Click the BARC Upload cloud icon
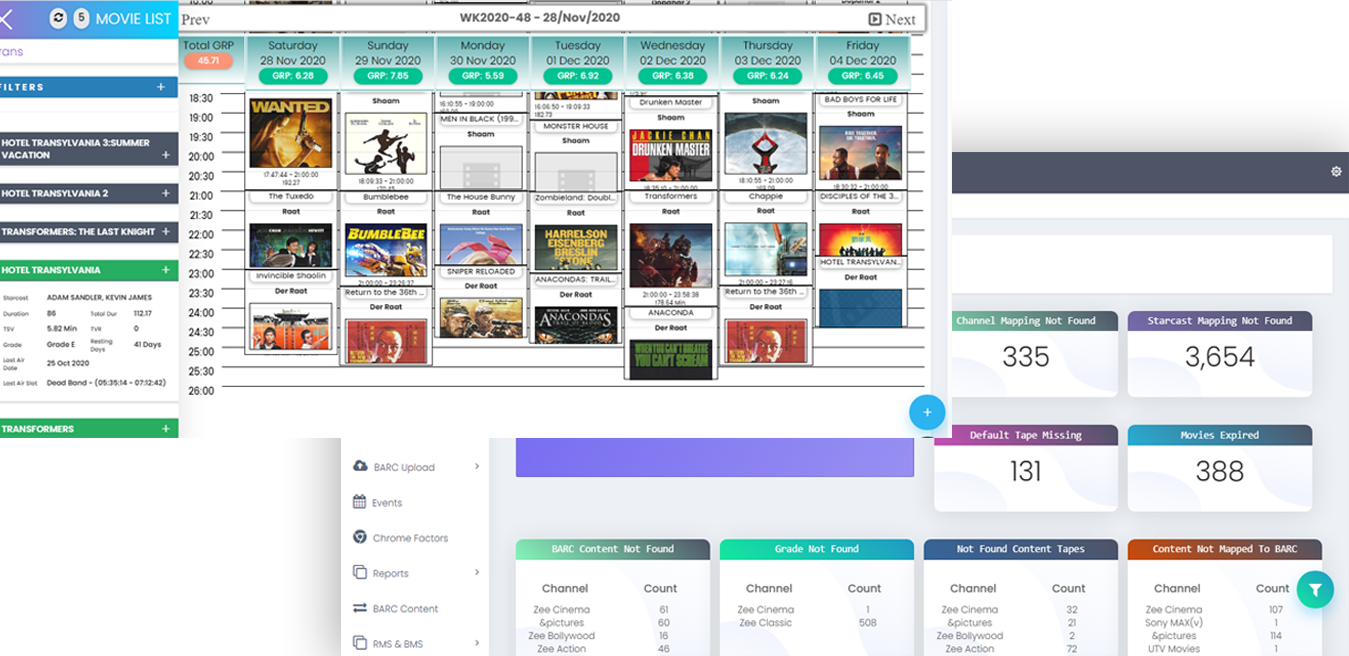Image resolution: width=1349 pixels, height=656 pixels. [360, 466]
